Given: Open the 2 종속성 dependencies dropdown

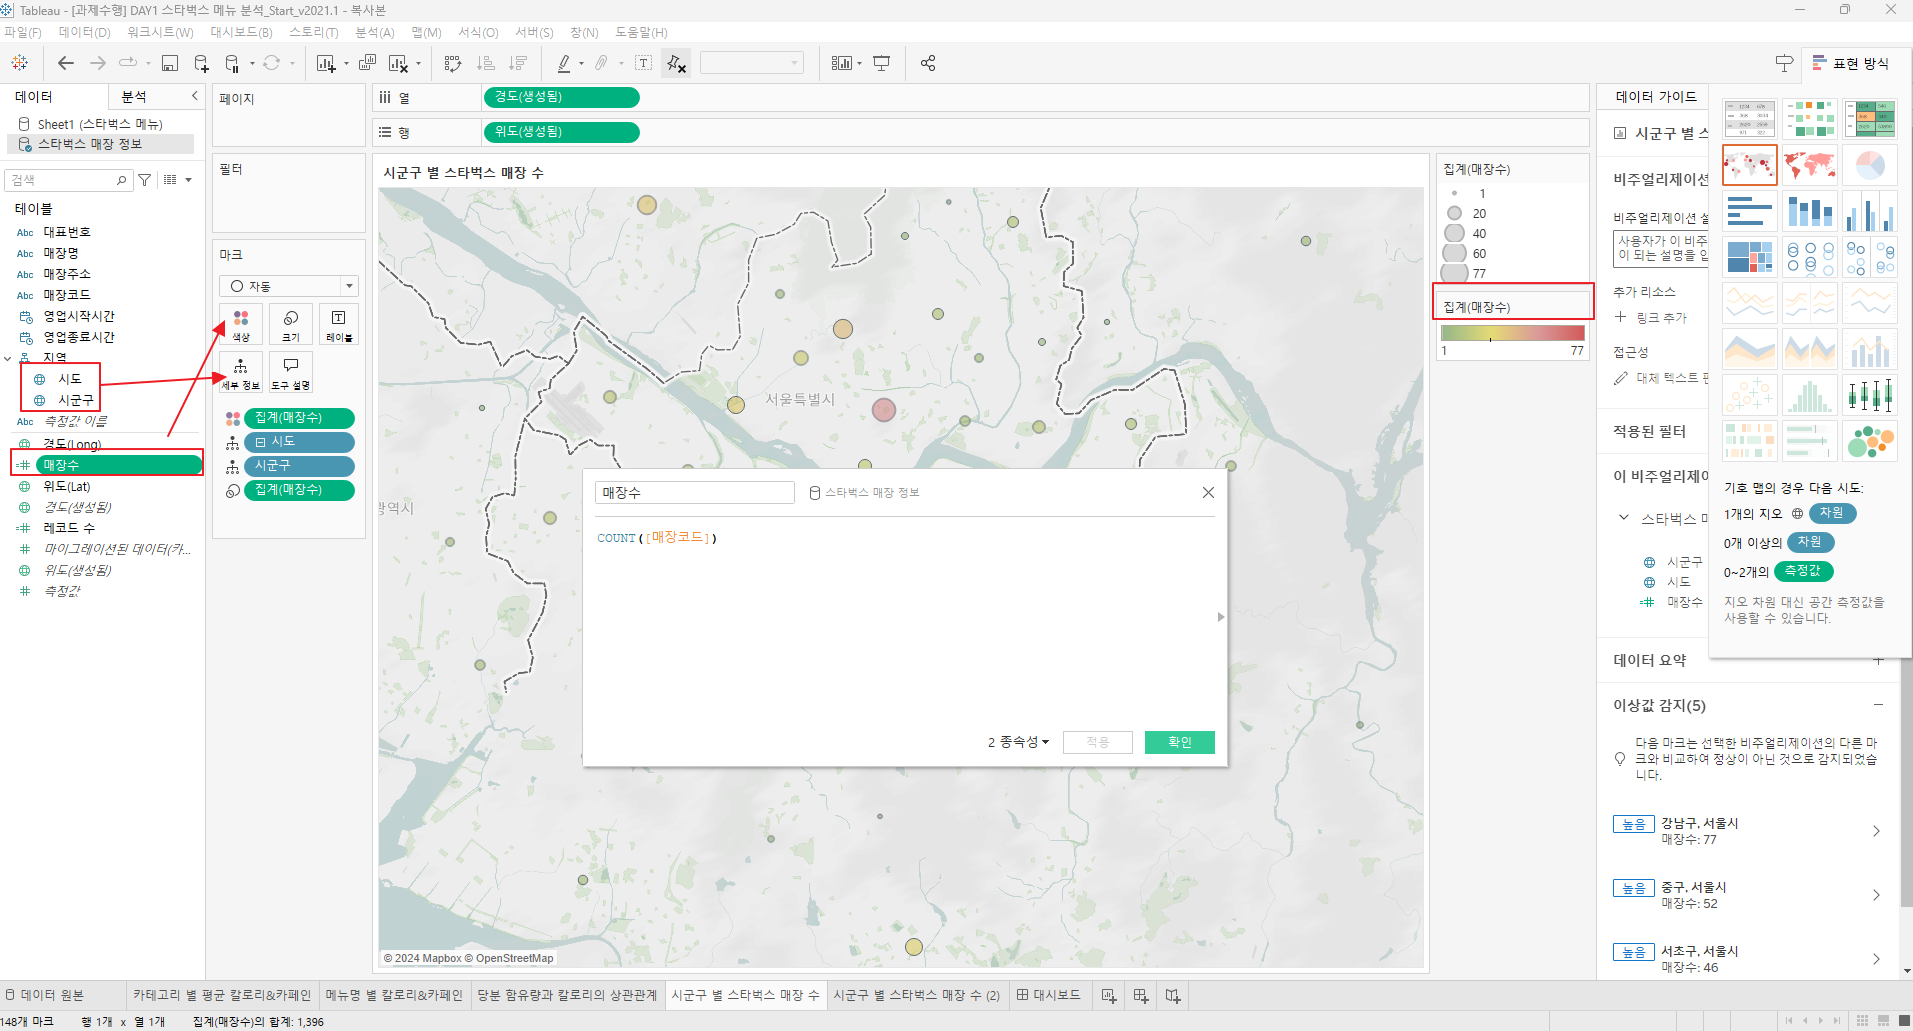Looking at the screenshot, I should [x=1019, y=742].
